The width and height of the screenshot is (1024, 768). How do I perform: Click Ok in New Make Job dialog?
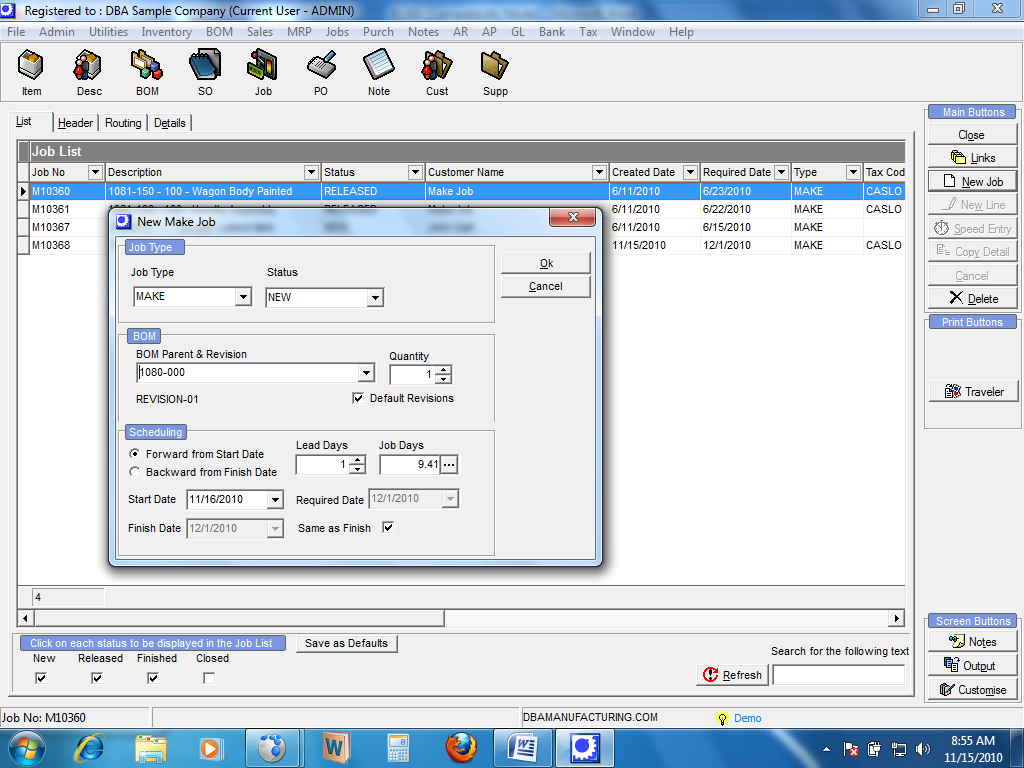pyautogui.click(x=546, y=263)
